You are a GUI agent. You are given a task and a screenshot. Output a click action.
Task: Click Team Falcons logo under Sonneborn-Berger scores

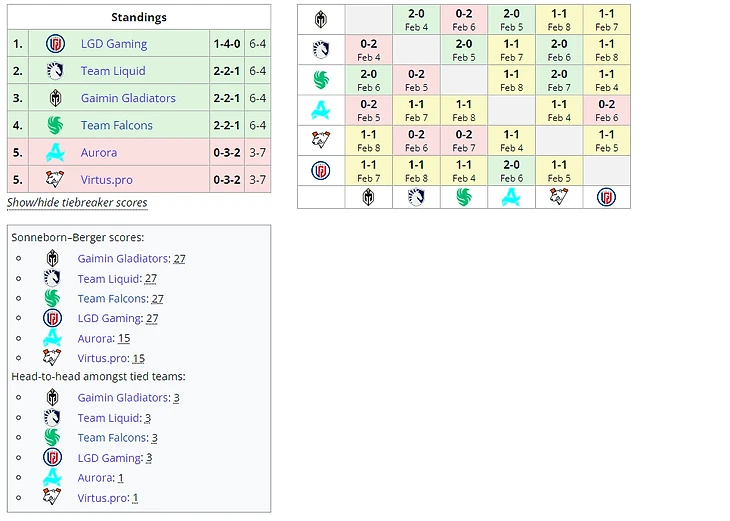click(x=52, y=298)
